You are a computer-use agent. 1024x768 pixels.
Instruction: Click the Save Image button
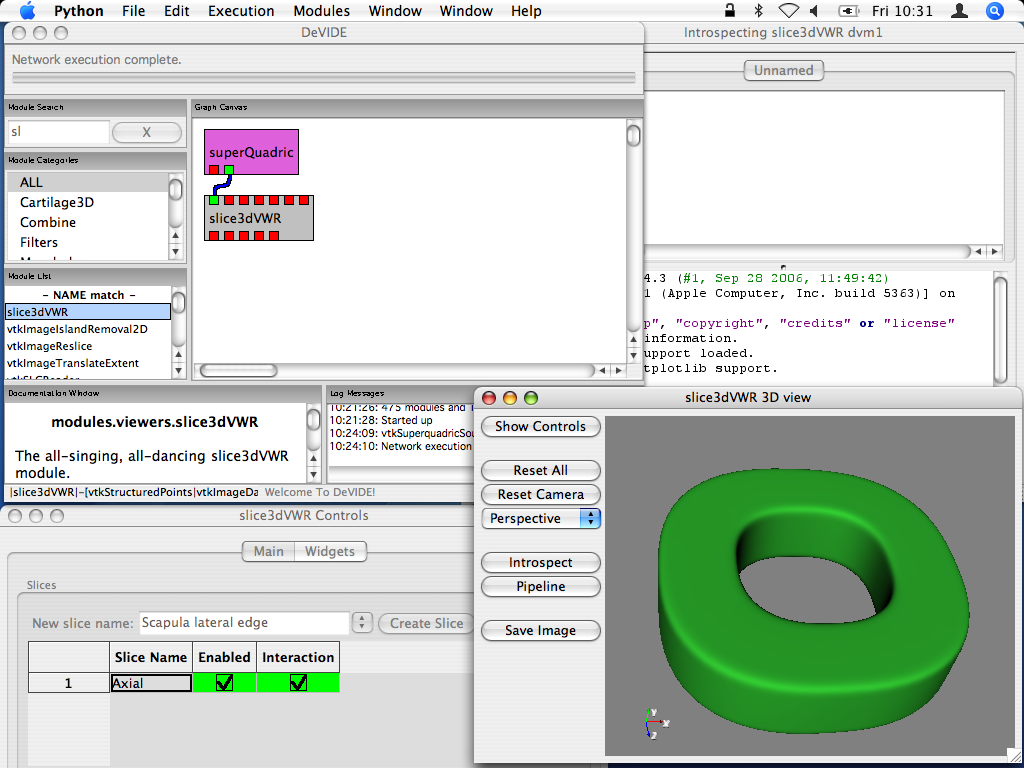(x=541, y=630)
